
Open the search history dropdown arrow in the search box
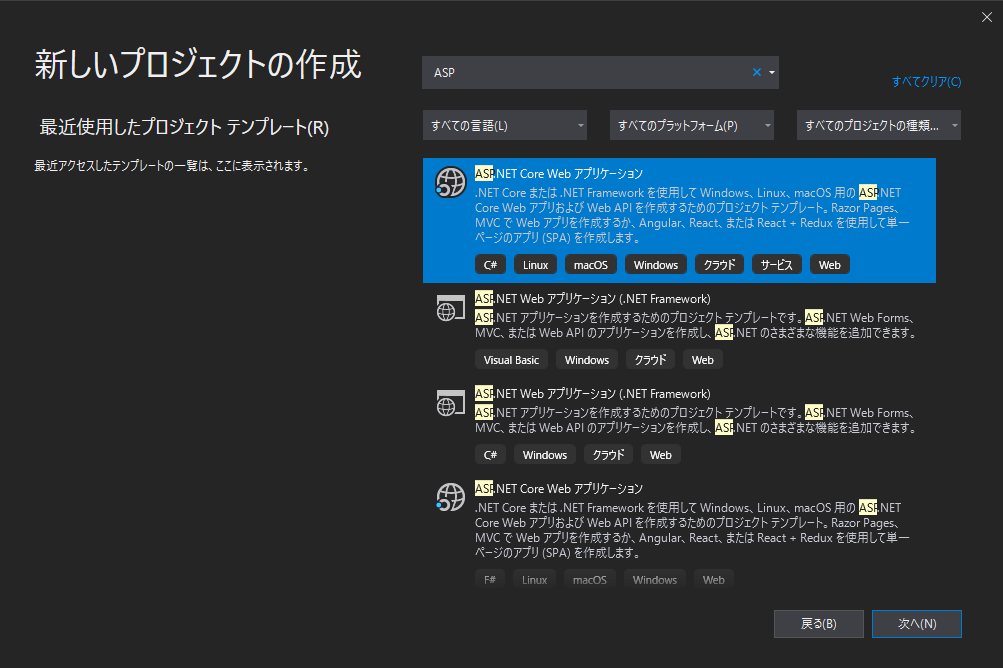click(772, 72)
